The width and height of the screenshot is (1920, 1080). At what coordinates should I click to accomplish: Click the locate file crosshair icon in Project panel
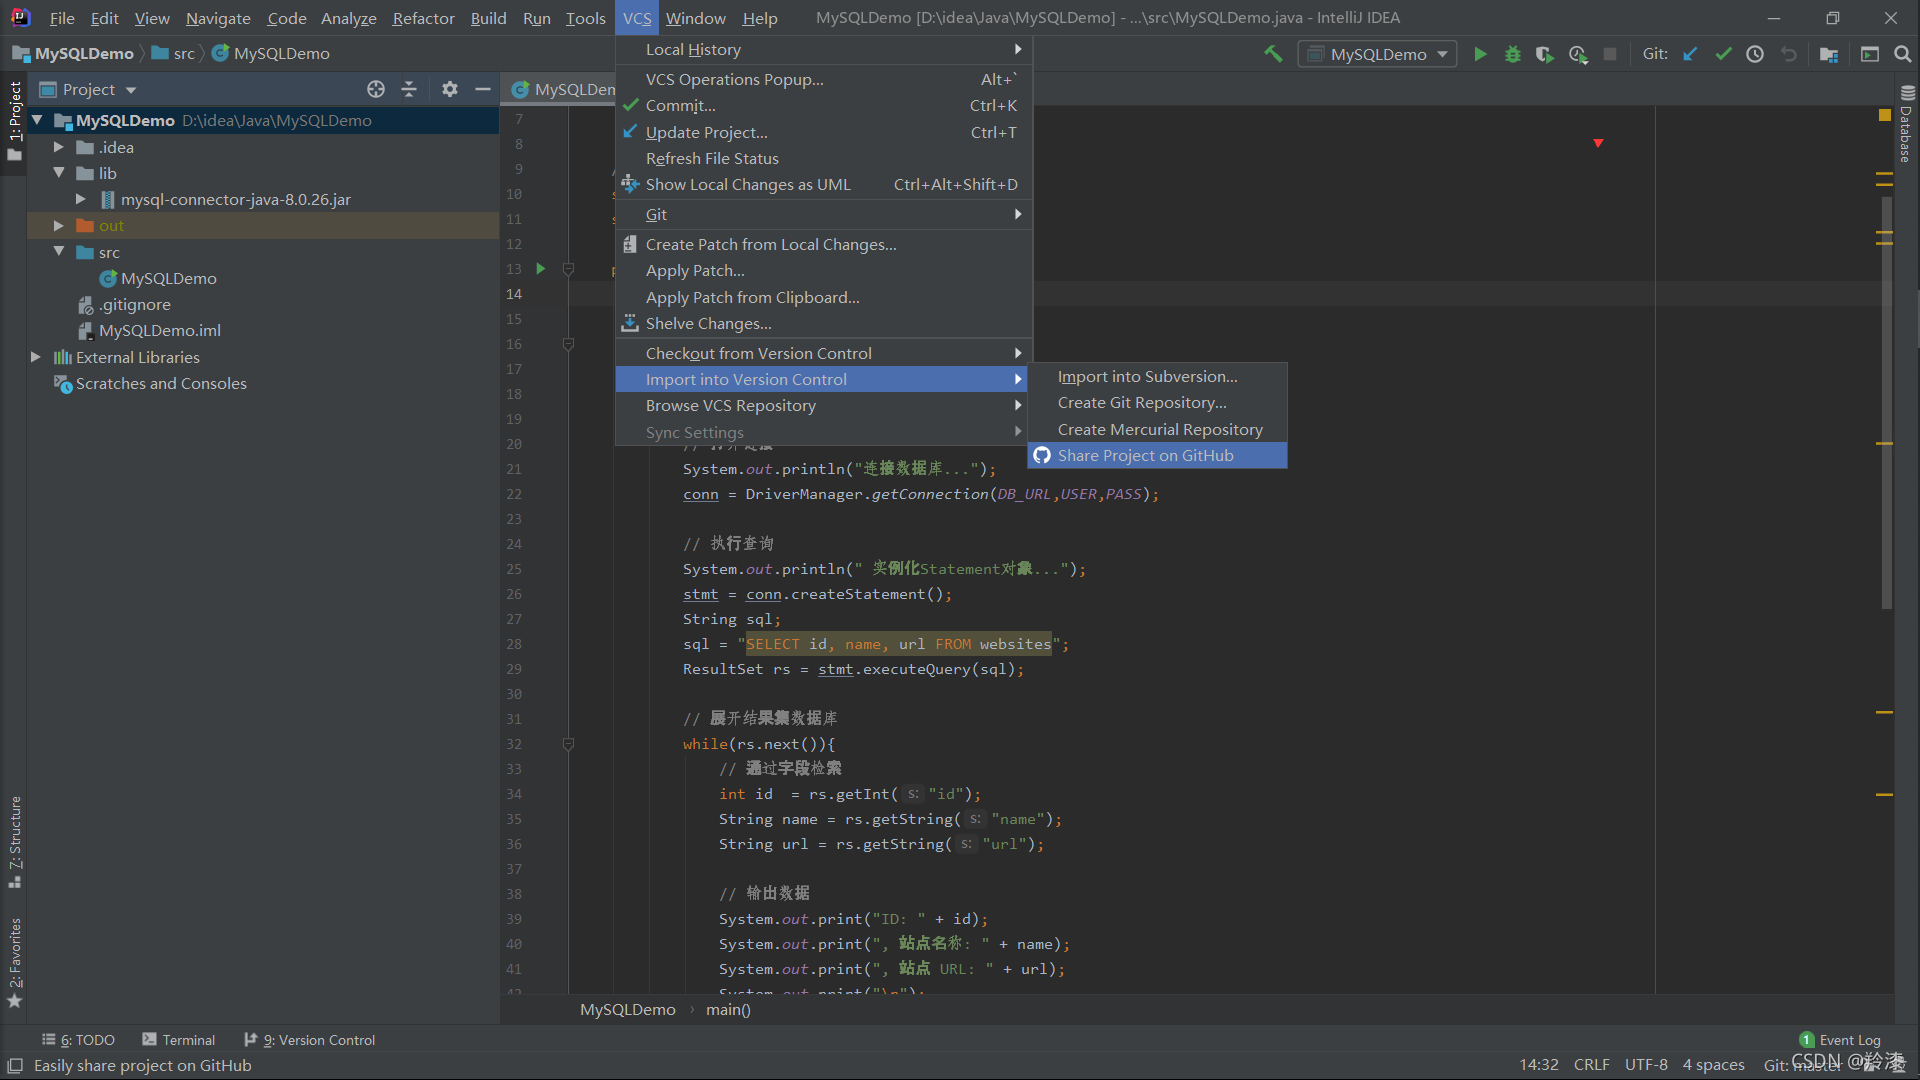(376, 89)
